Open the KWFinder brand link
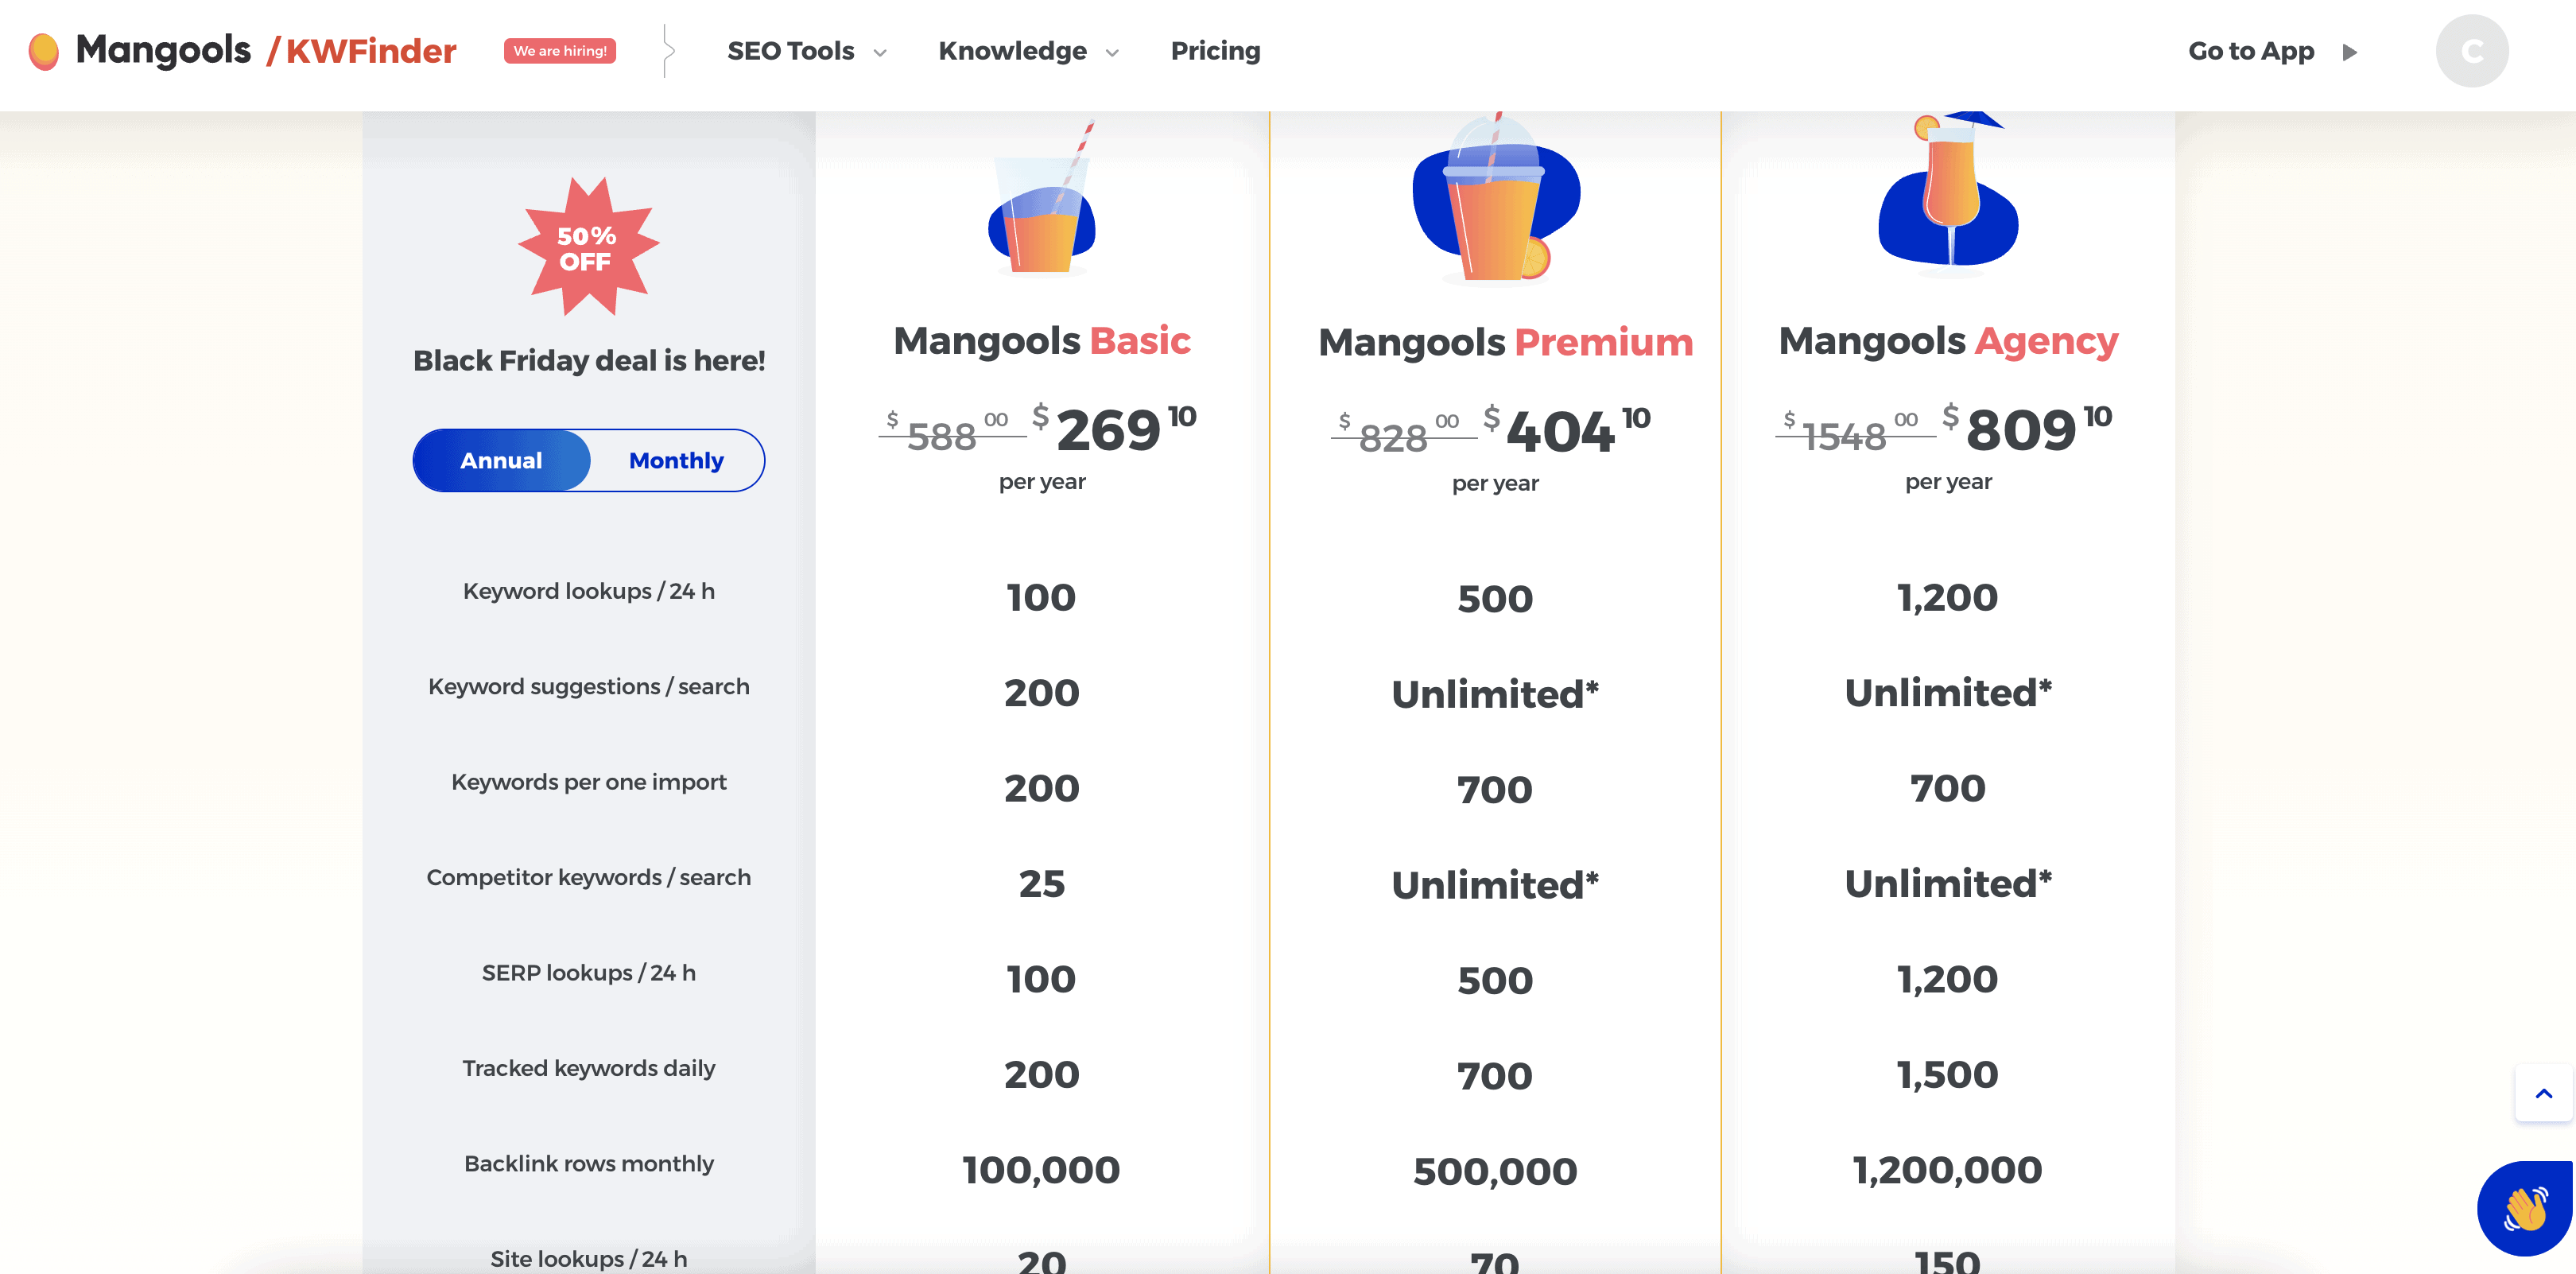Viewport: 2576px width, 1274px height. [362, 51]
